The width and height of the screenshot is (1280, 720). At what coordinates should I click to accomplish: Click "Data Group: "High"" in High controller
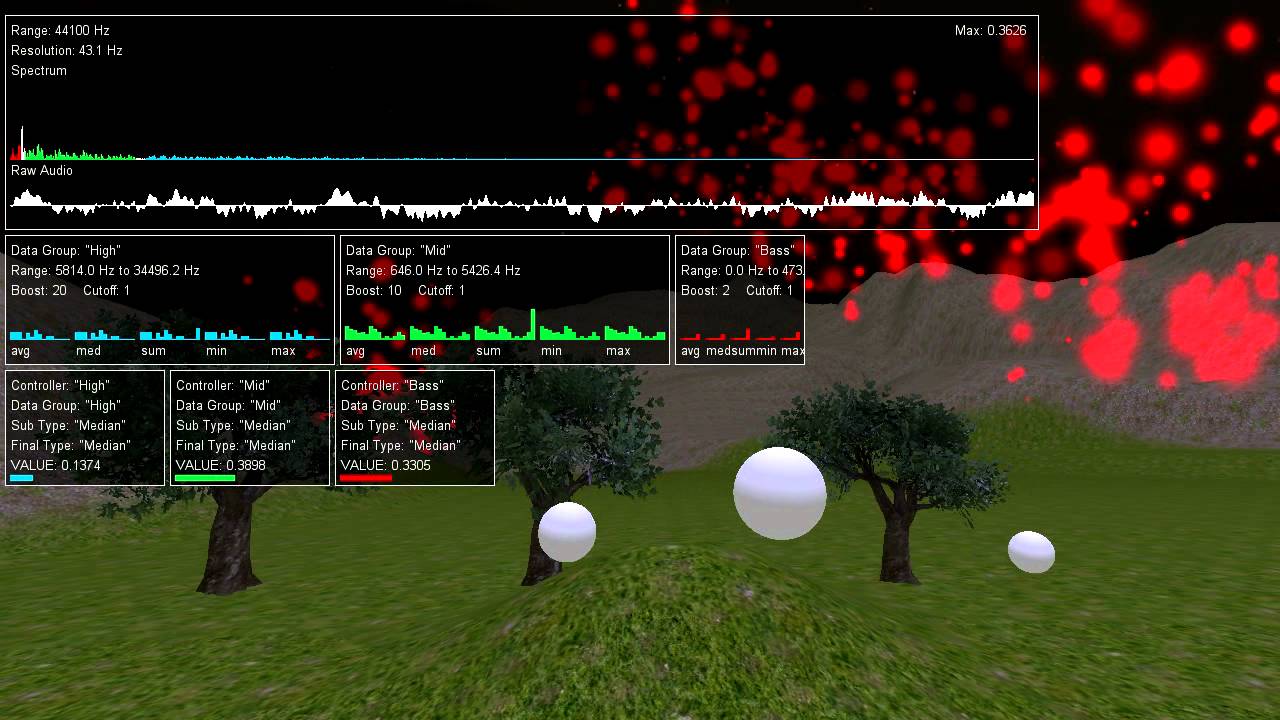pyautogui.click(x=65, y=406)
